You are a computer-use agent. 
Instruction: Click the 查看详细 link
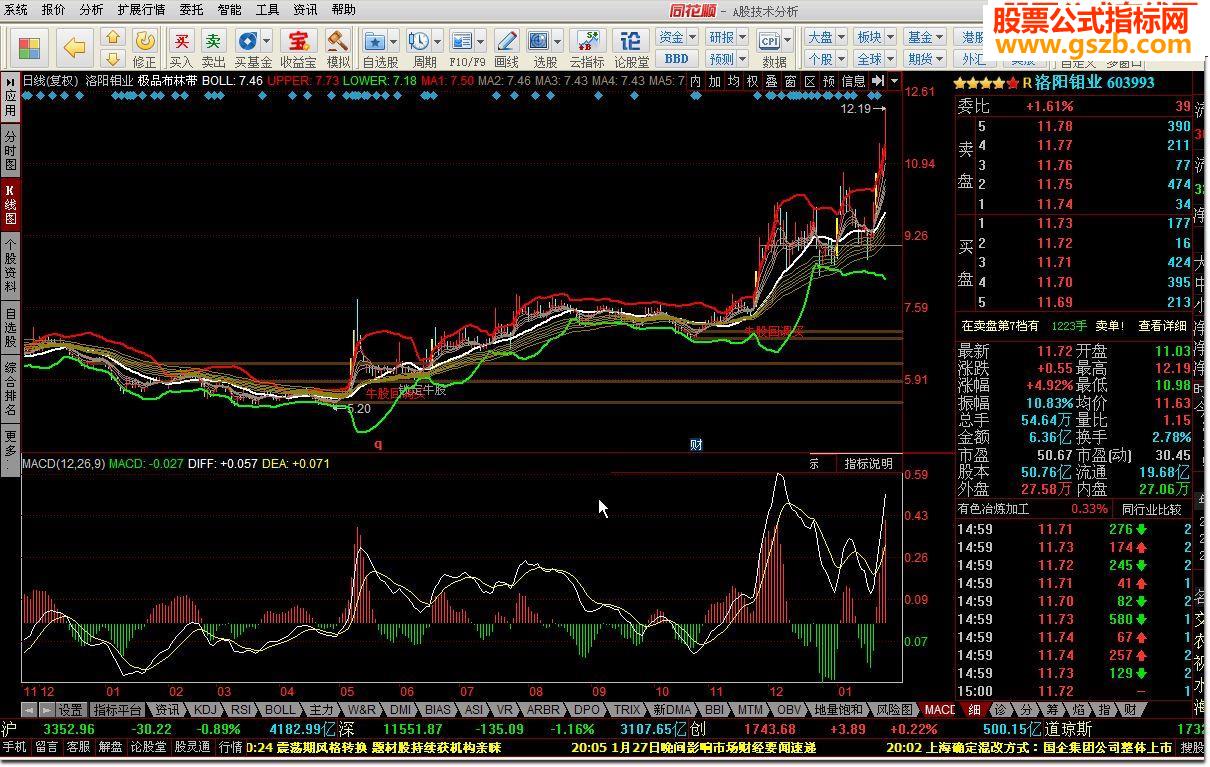[1162, 326]
